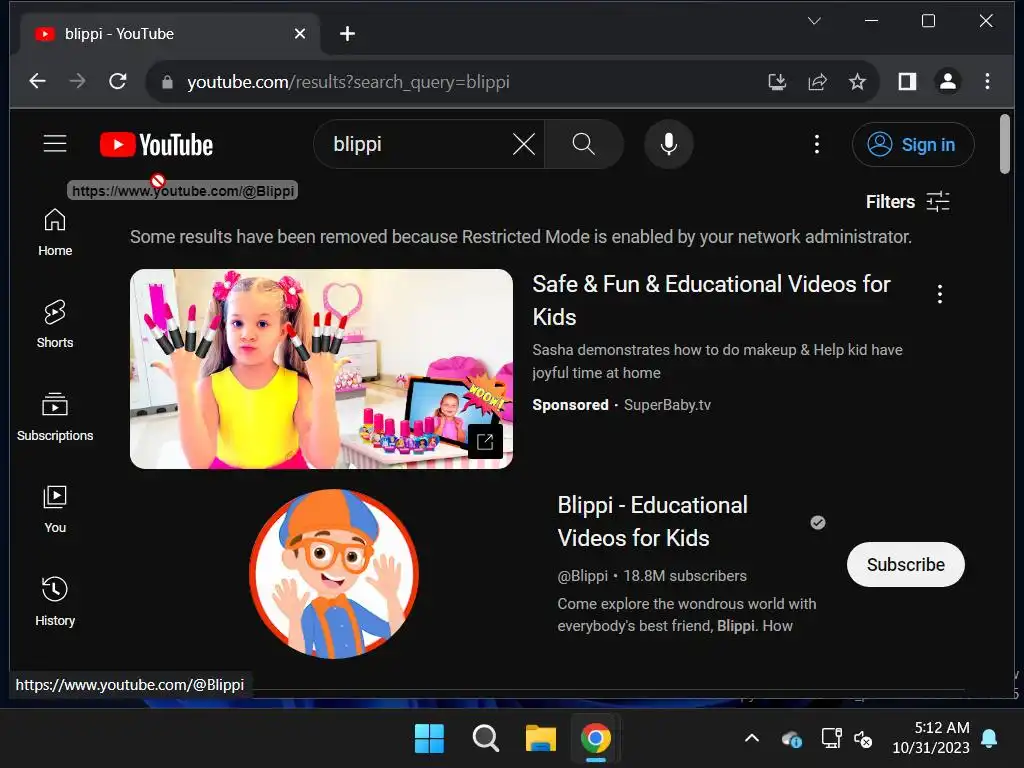1024x768 pixels.
Task: Open Windows taskbar search
Action: point(485,739)
